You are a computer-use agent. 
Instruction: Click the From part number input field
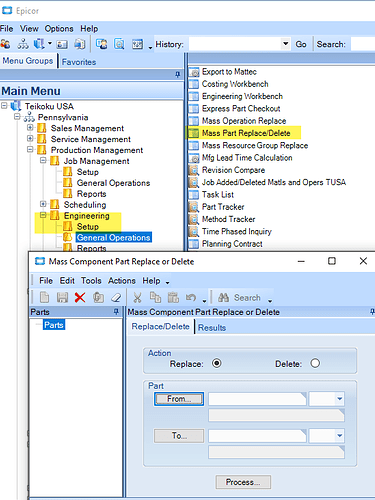[257, 399]
